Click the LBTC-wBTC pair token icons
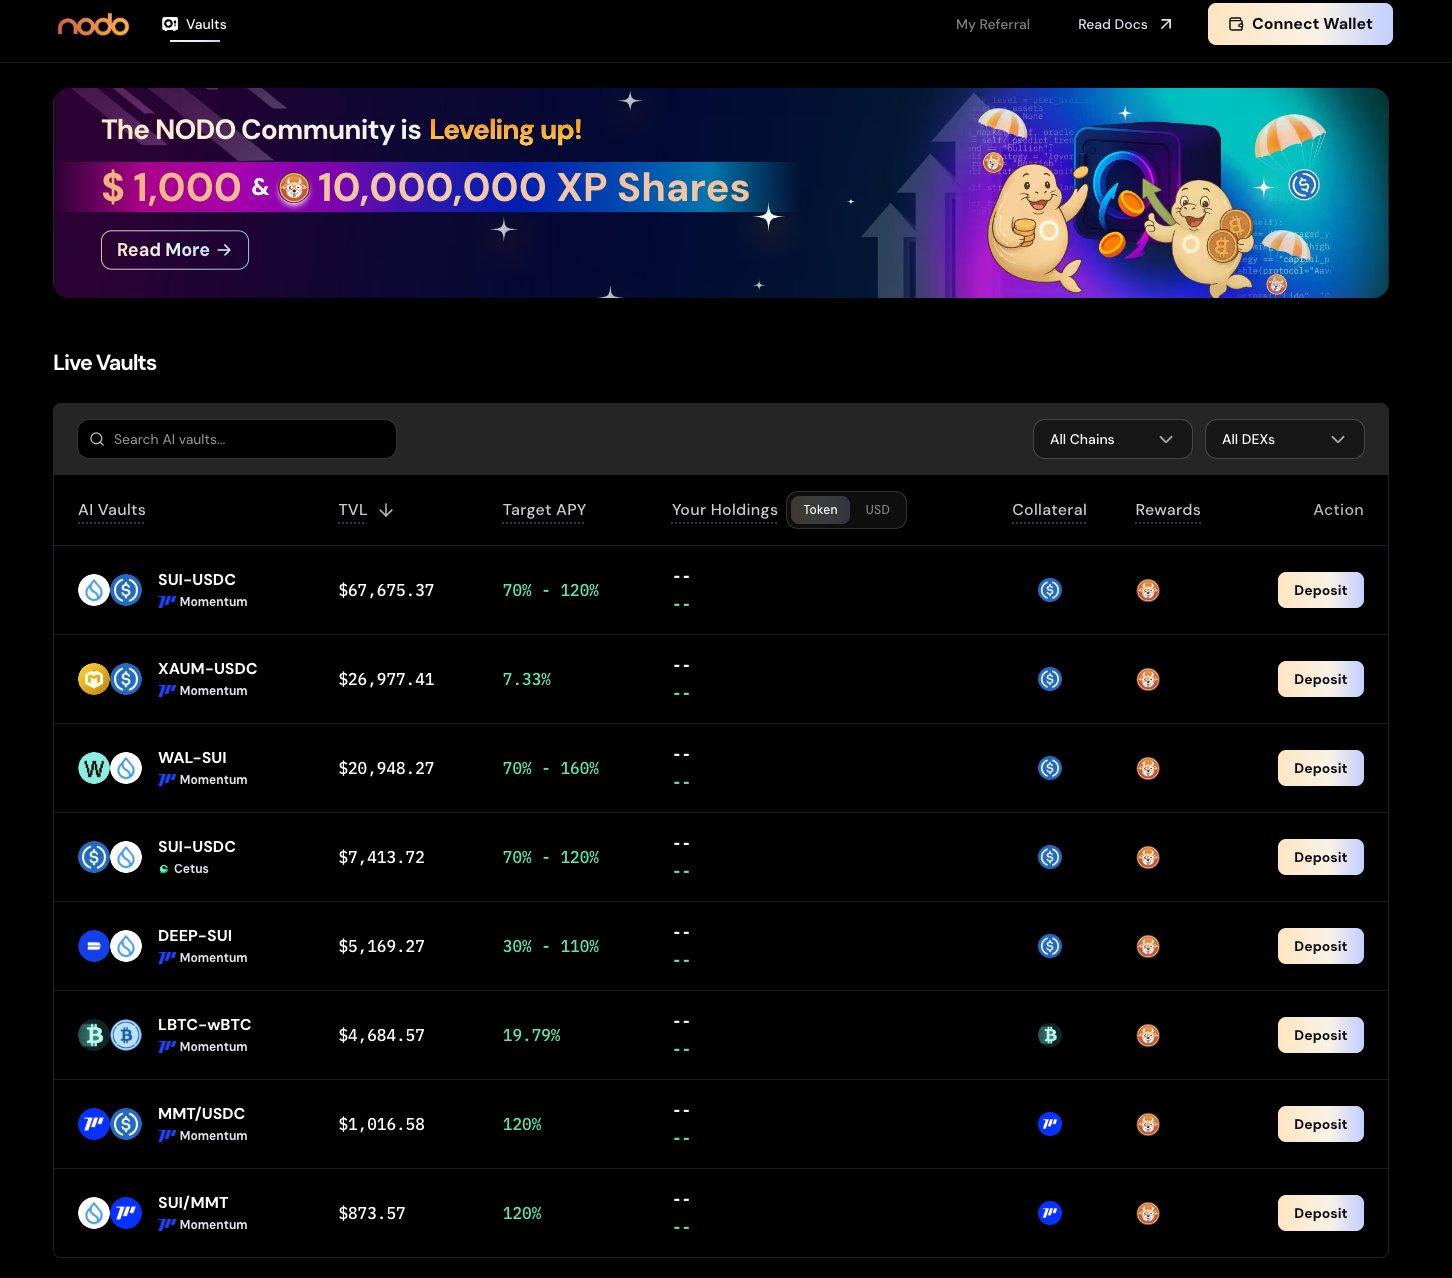This screenshot has height=1278, width=1452. pos(110,1035)
